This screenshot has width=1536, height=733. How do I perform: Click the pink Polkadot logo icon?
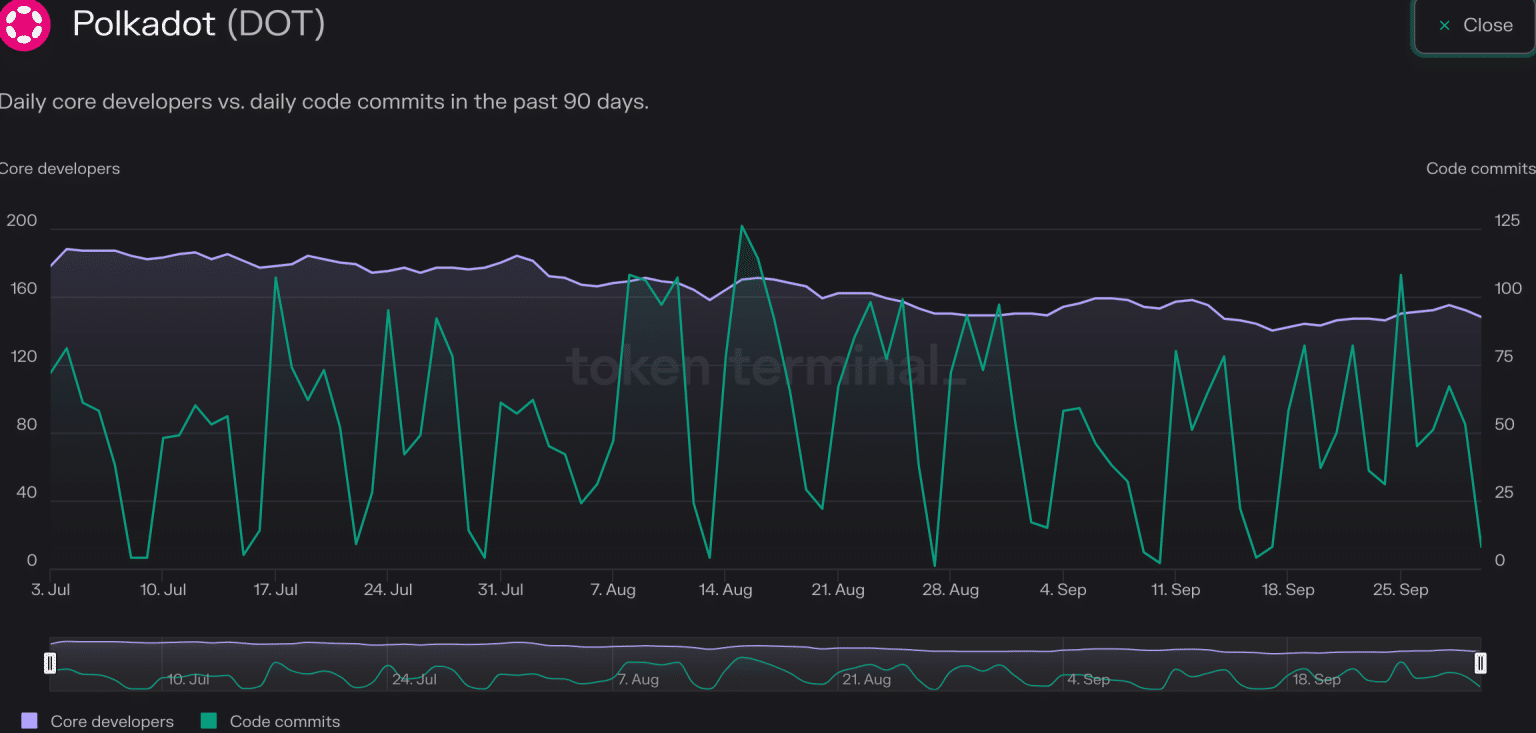[x=24, y=25]
